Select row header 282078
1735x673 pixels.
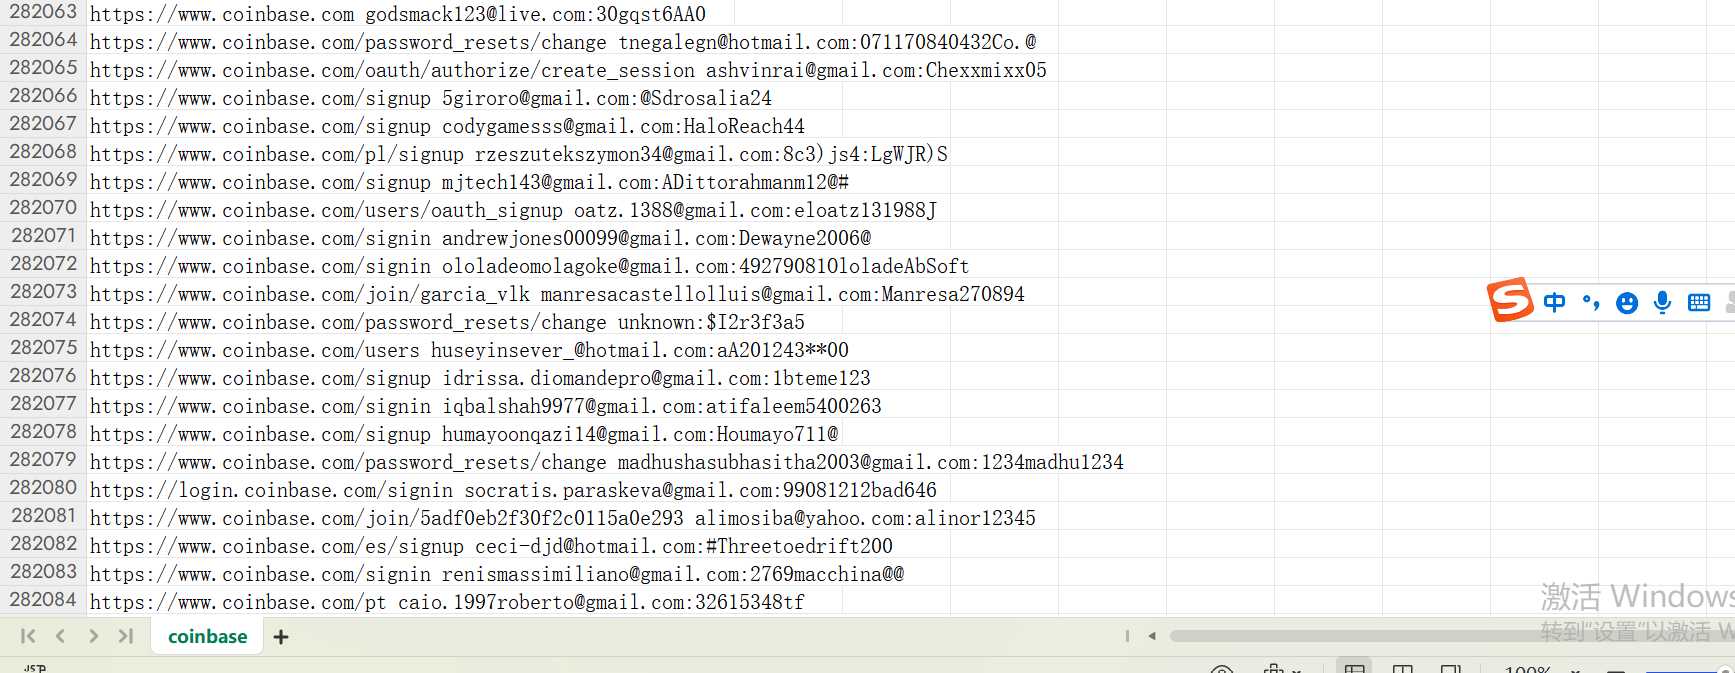coord(43,432)
